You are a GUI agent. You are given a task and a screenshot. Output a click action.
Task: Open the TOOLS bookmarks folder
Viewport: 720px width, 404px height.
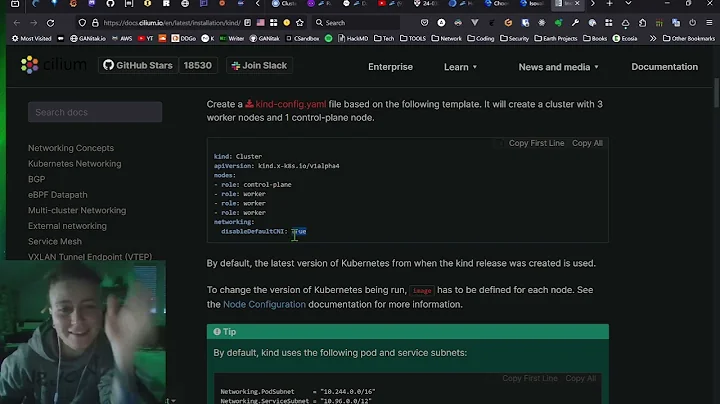click(x=413, y=39)
